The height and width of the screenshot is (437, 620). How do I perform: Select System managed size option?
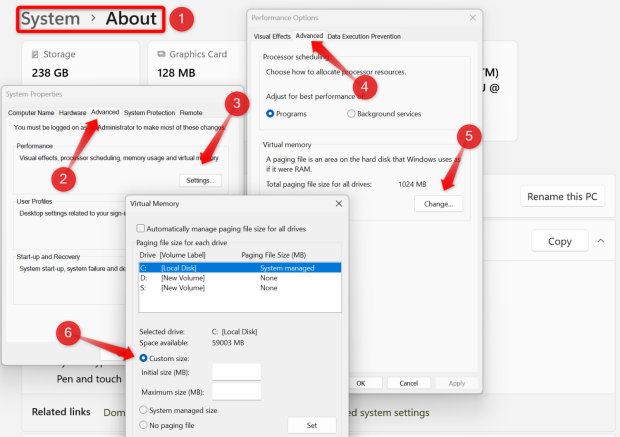click(143, 410)
